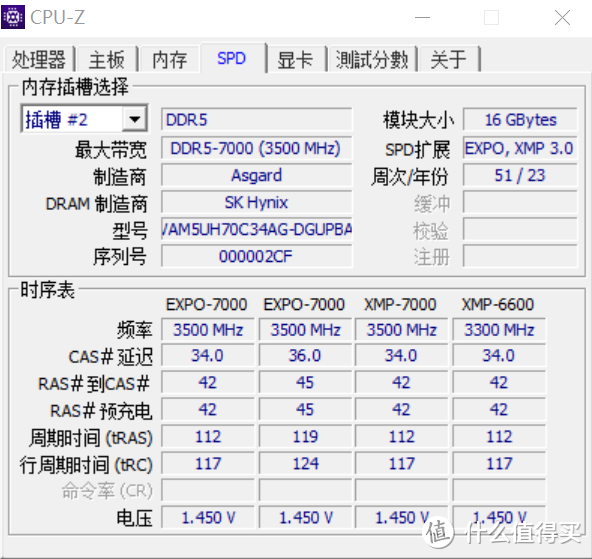Click the CPU-Z application icon in title bar
The height and width of the screenshot is (559, 592).
13,17
